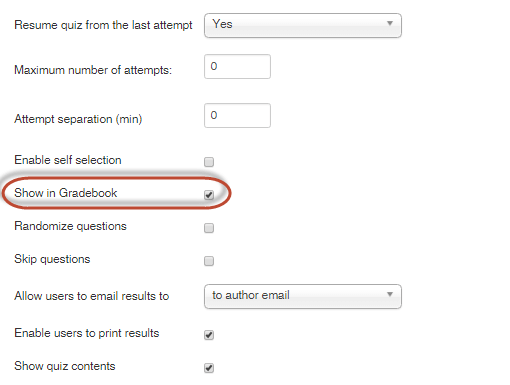Viewport: 510px width, 385px height.
Task: Tick the Randomize questions checkbox
Action: 209,228
